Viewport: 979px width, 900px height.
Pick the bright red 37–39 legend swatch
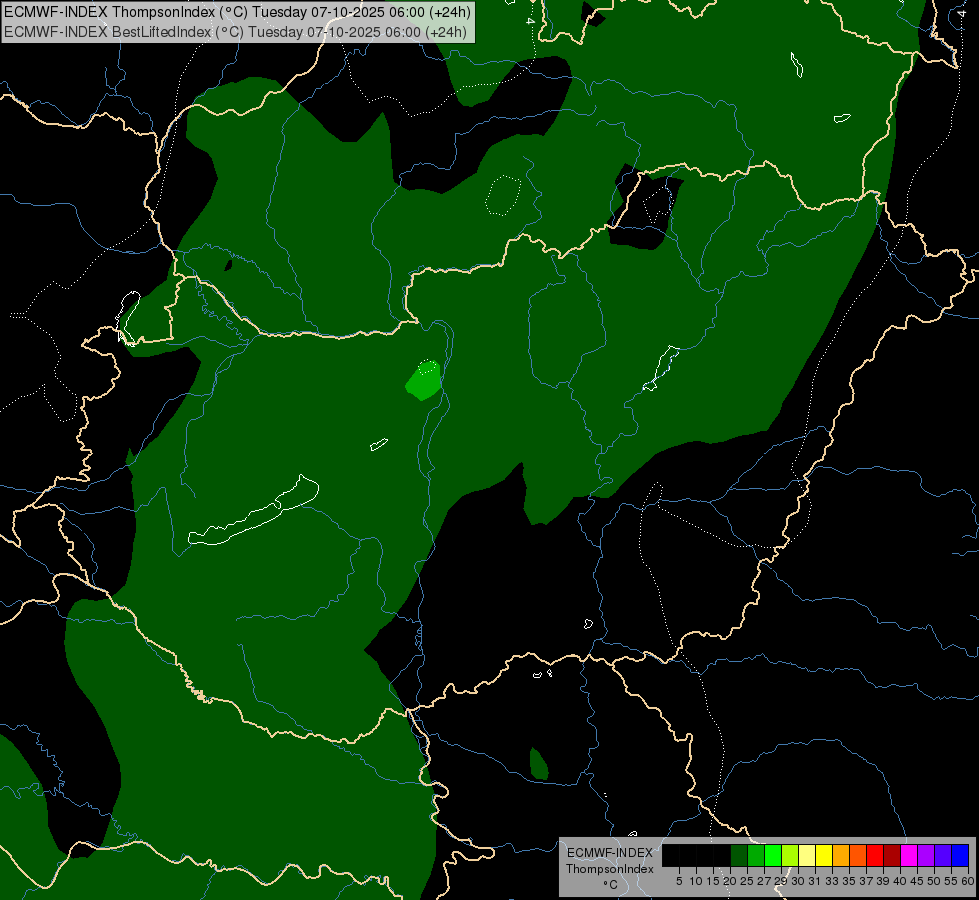click(x=874, y=855)
